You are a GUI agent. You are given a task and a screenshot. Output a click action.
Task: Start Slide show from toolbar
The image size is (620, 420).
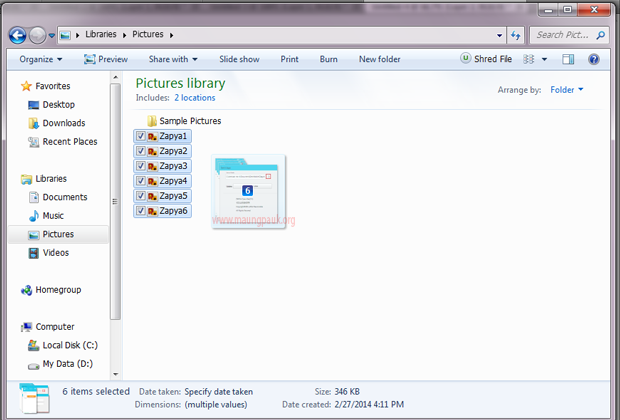239,59
